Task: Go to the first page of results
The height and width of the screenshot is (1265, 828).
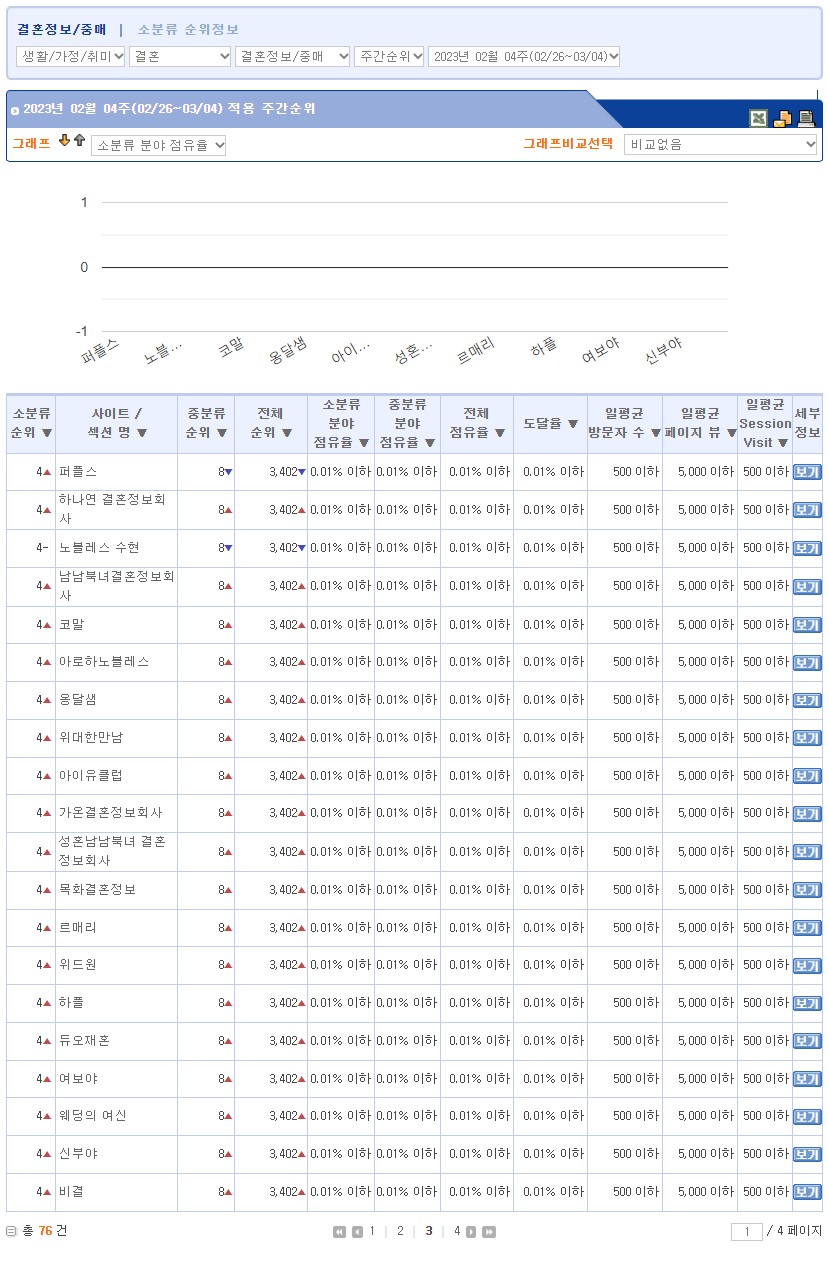Action: click(x=339, y=1232)
